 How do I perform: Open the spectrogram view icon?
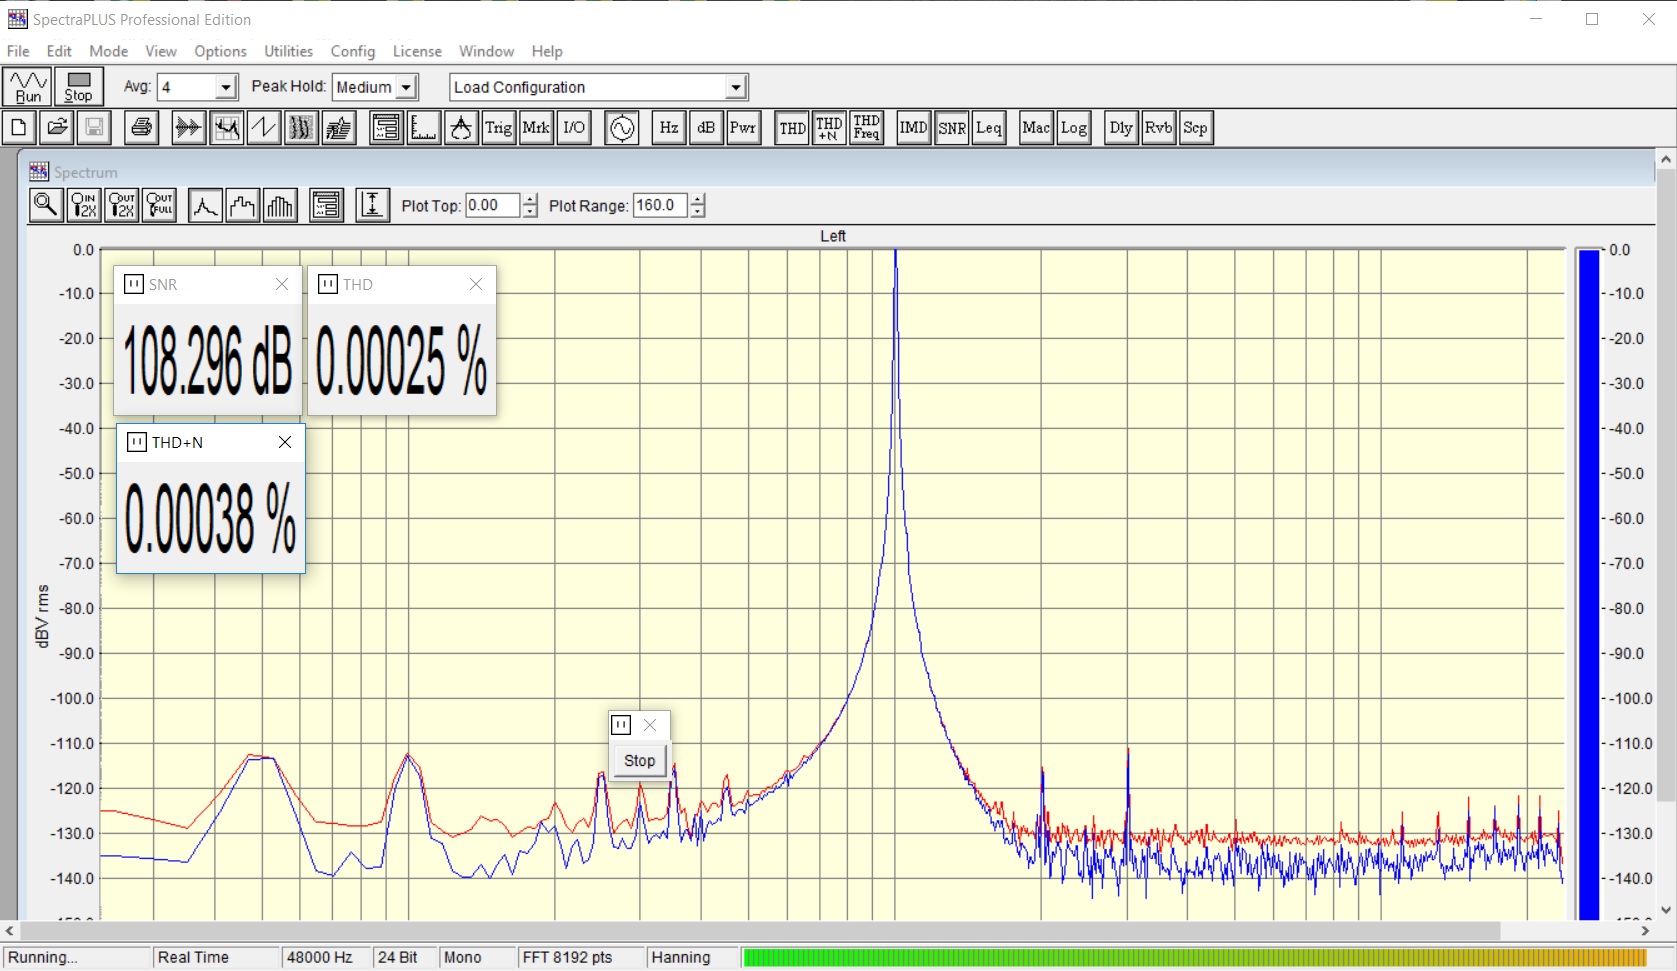(x=301, y=128)
